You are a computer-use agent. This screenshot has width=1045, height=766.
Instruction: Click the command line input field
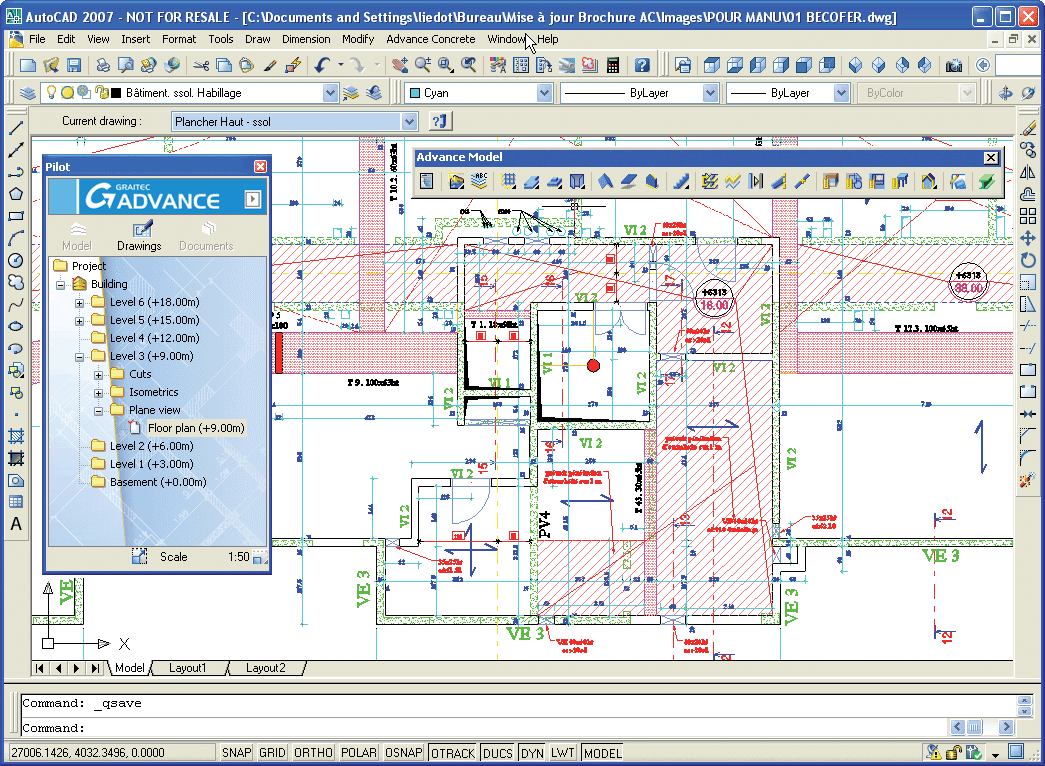pos(485,727)
